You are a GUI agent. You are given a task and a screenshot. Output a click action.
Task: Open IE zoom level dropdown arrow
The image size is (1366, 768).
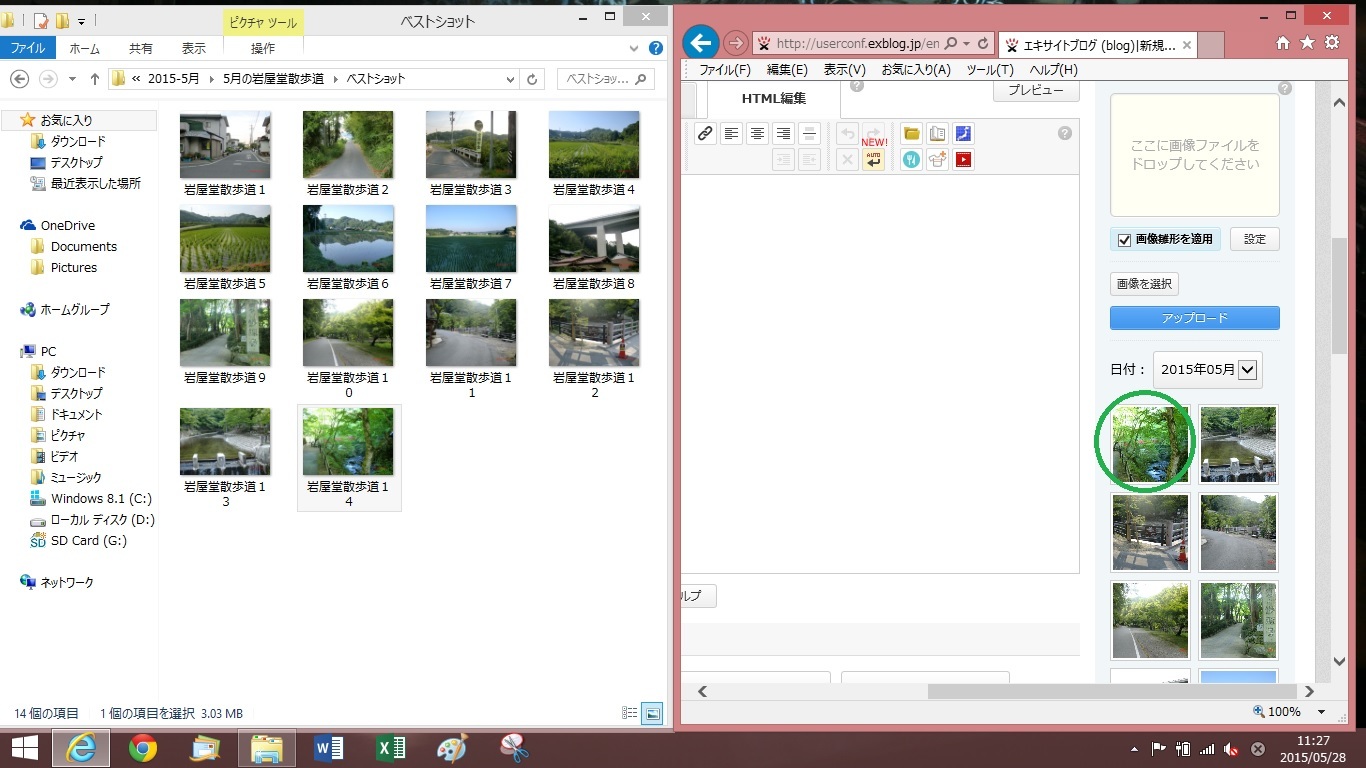point(1321,712)
